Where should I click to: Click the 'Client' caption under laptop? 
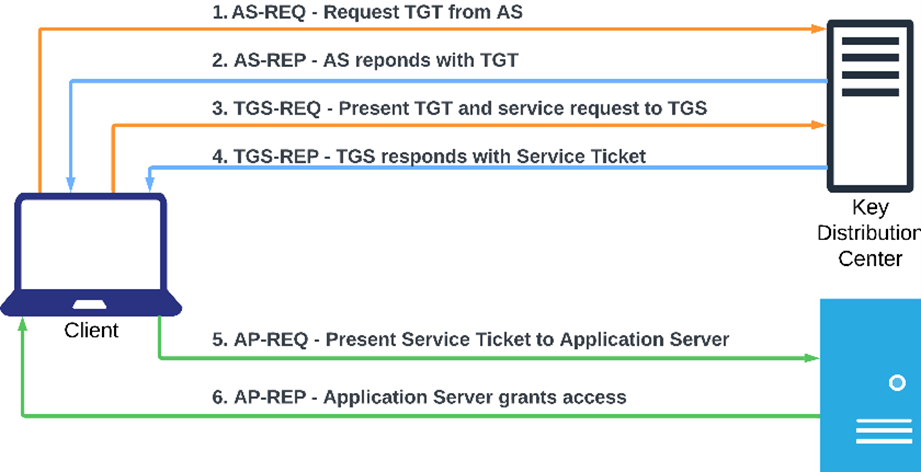coord(91,330)
